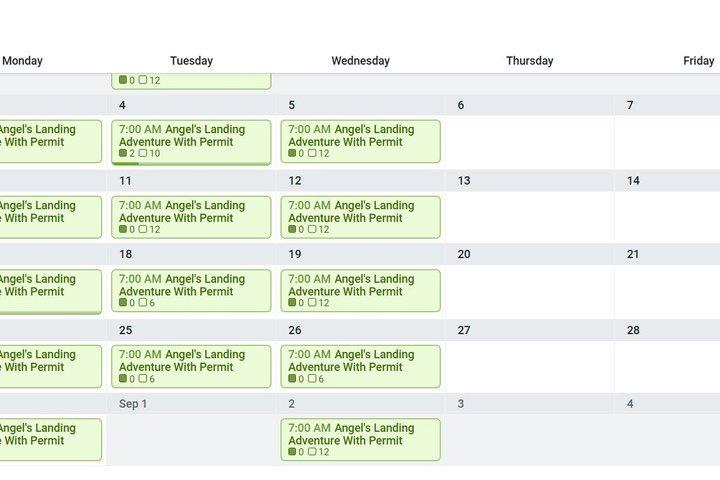Viewport: 720px width, 480px height.
Task: Click the booked-seats icon on Tuesday 4 event
Action: point(123,153)
